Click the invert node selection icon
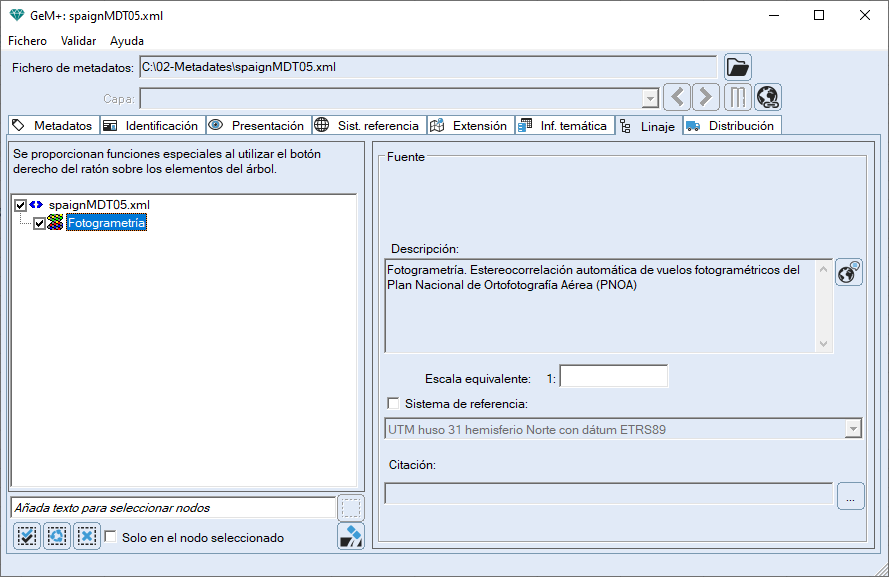Image resolution: width=889 pixels, height=577 pixels. point(57,537)
